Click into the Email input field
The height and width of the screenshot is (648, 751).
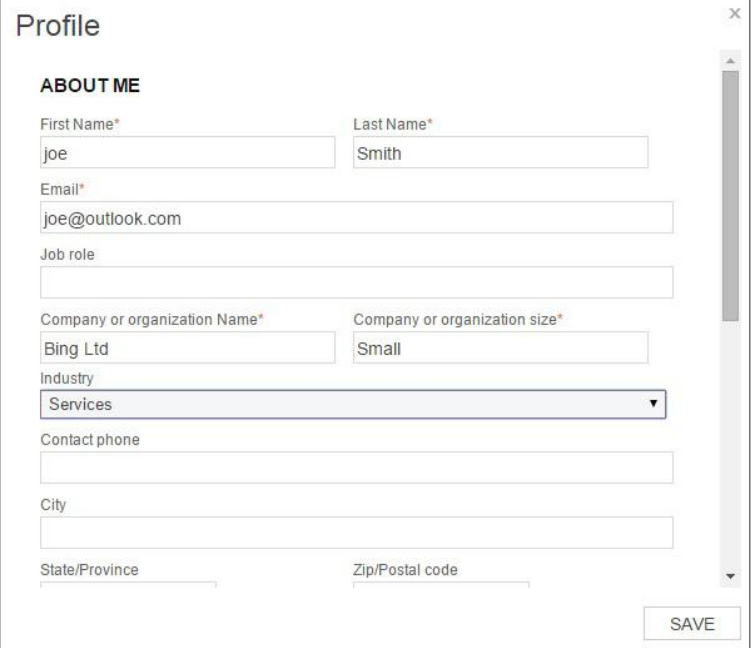click(356, 217)
